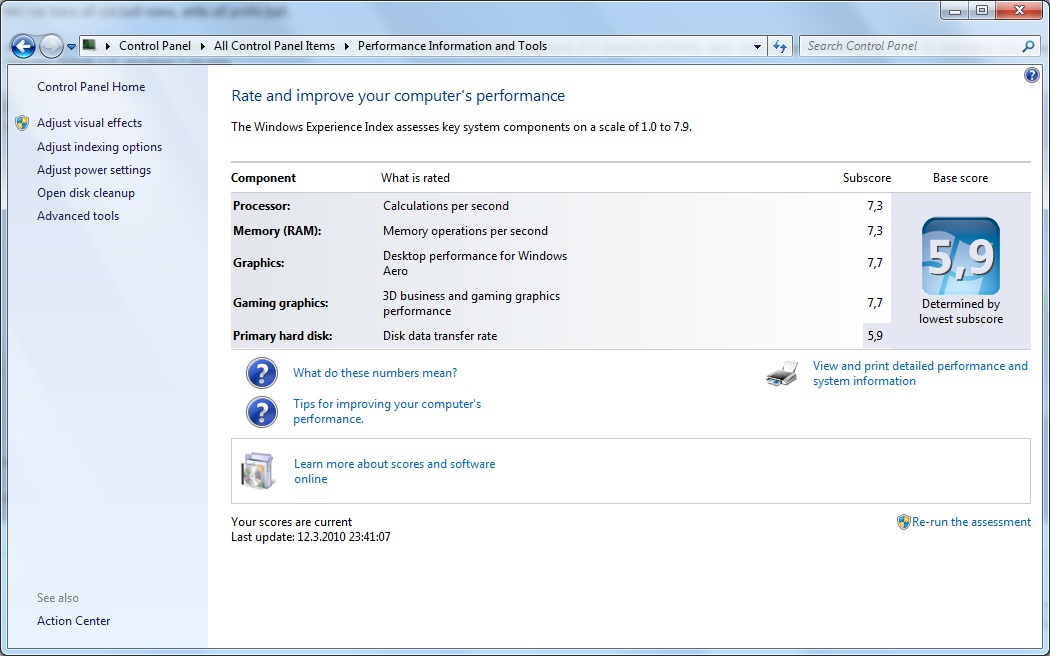Open Control Panel Home from sidebar
This screenshot has width=1050, height=656.
91,87
